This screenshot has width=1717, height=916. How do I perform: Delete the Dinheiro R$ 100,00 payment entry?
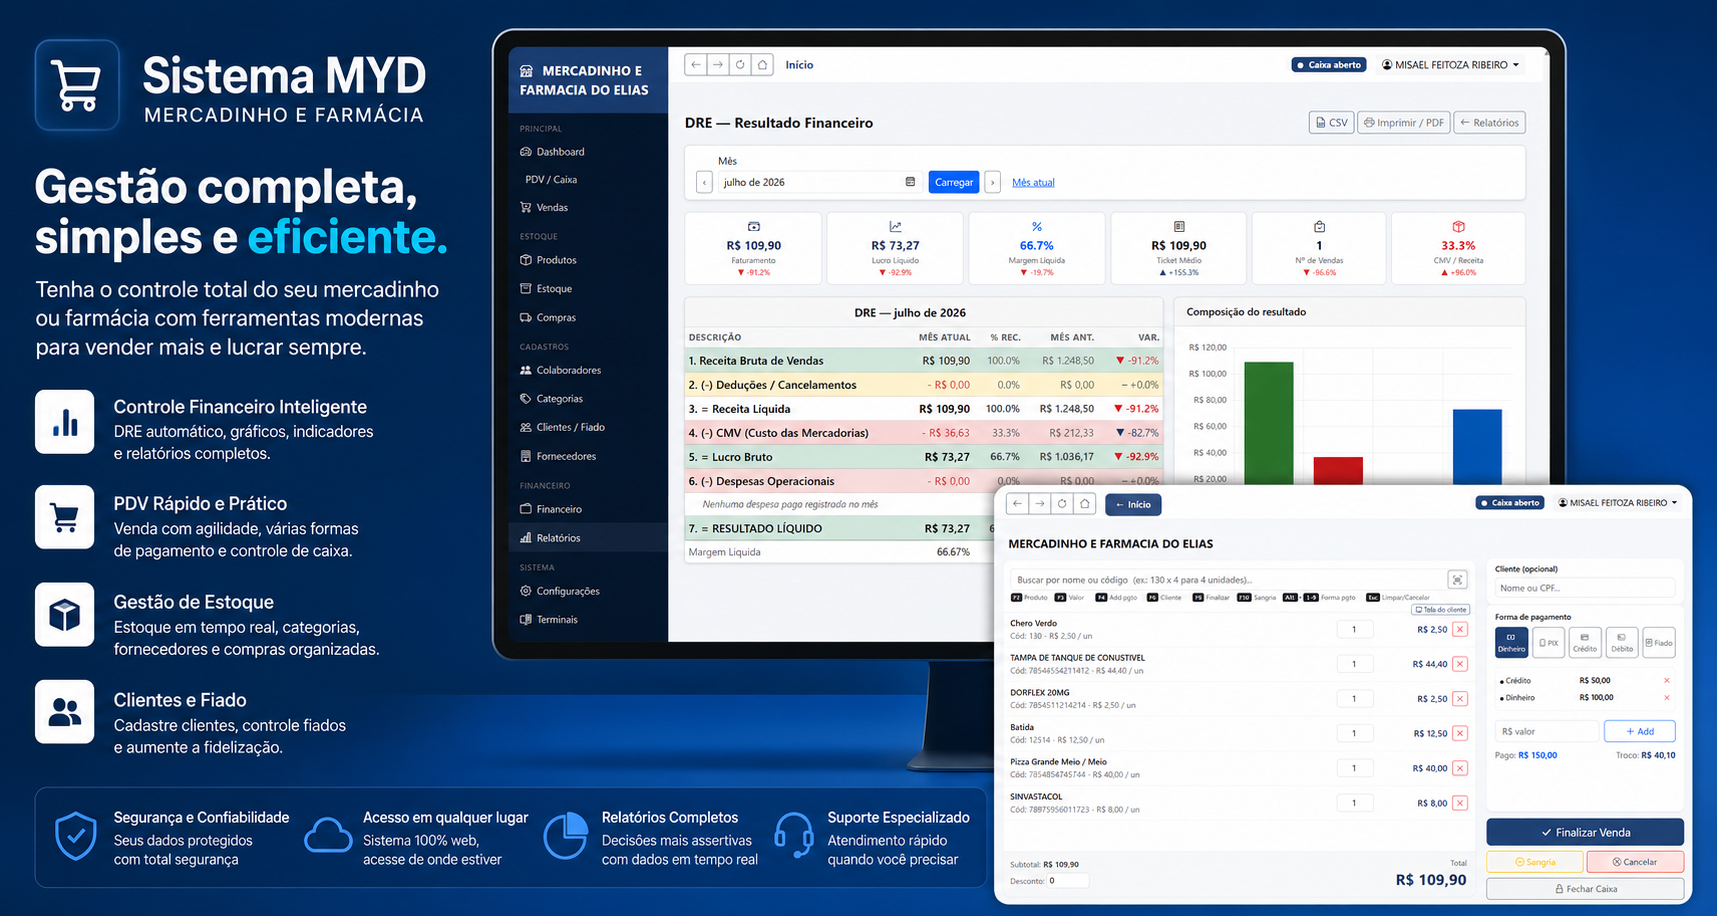point(1667,698)
